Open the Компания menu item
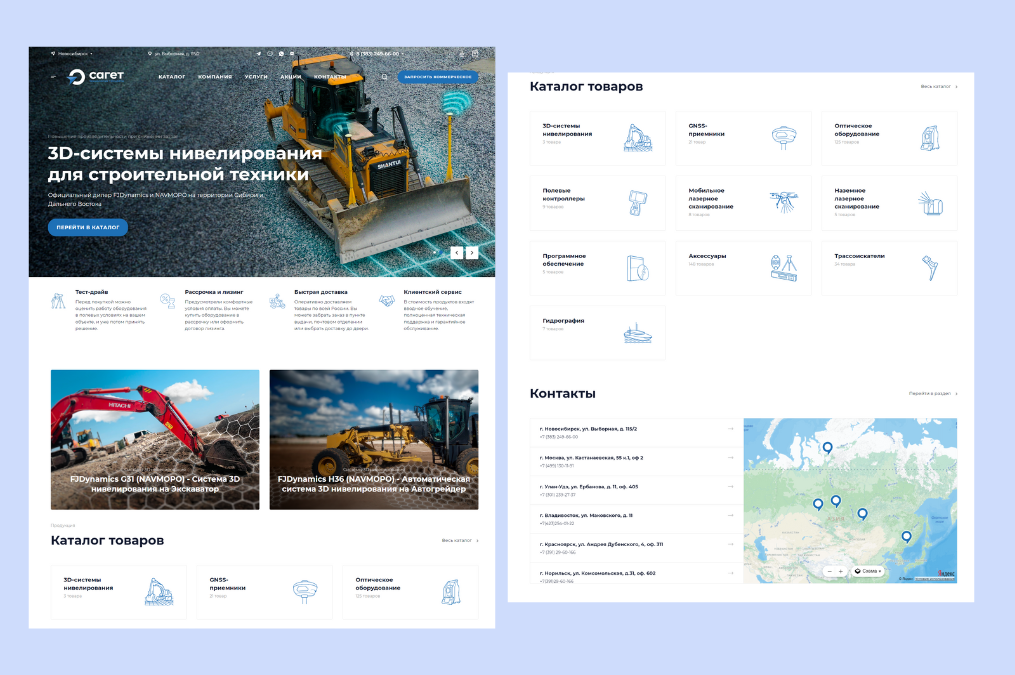The image size is (1015, 675). click(x=215, y=76)
